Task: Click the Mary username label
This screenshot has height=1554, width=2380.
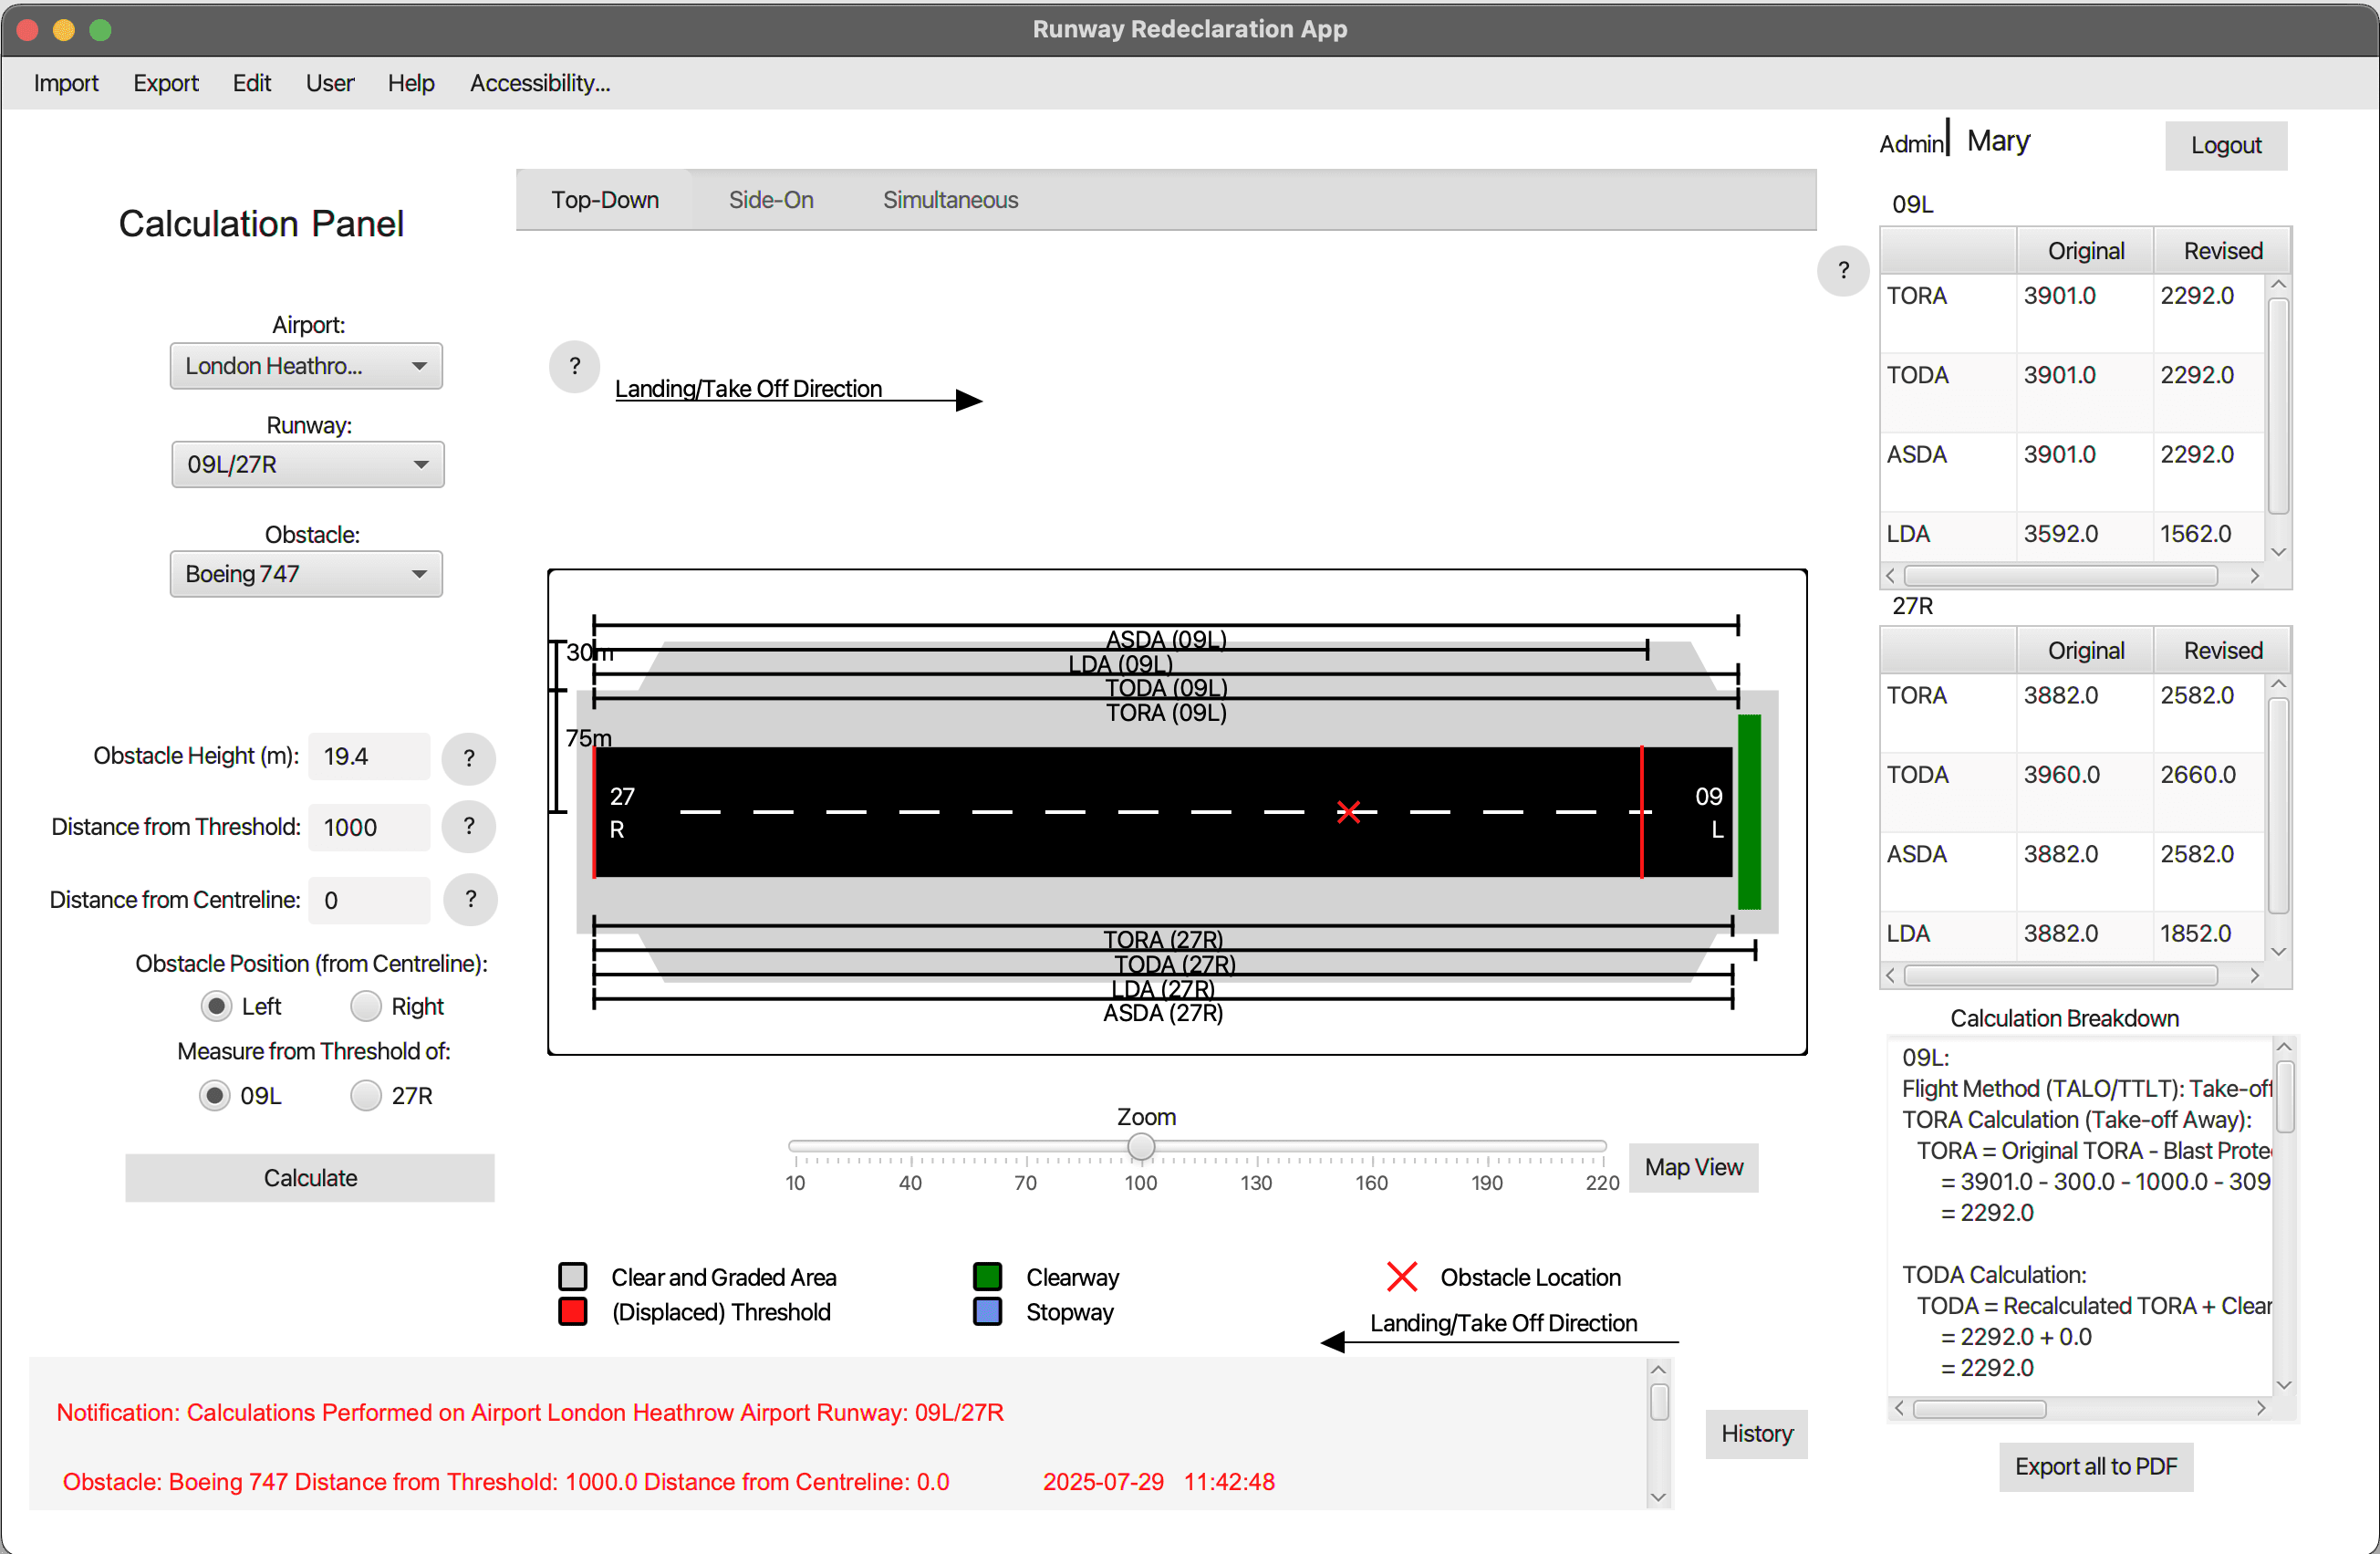Action: tap(1998, 141)
